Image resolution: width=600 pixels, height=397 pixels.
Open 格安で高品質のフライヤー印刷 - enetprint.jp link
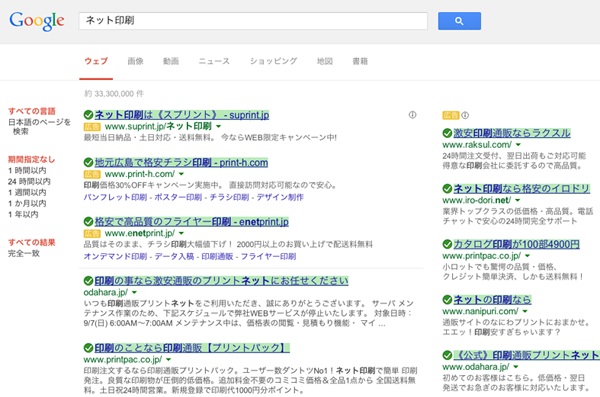tap(192, 222)
